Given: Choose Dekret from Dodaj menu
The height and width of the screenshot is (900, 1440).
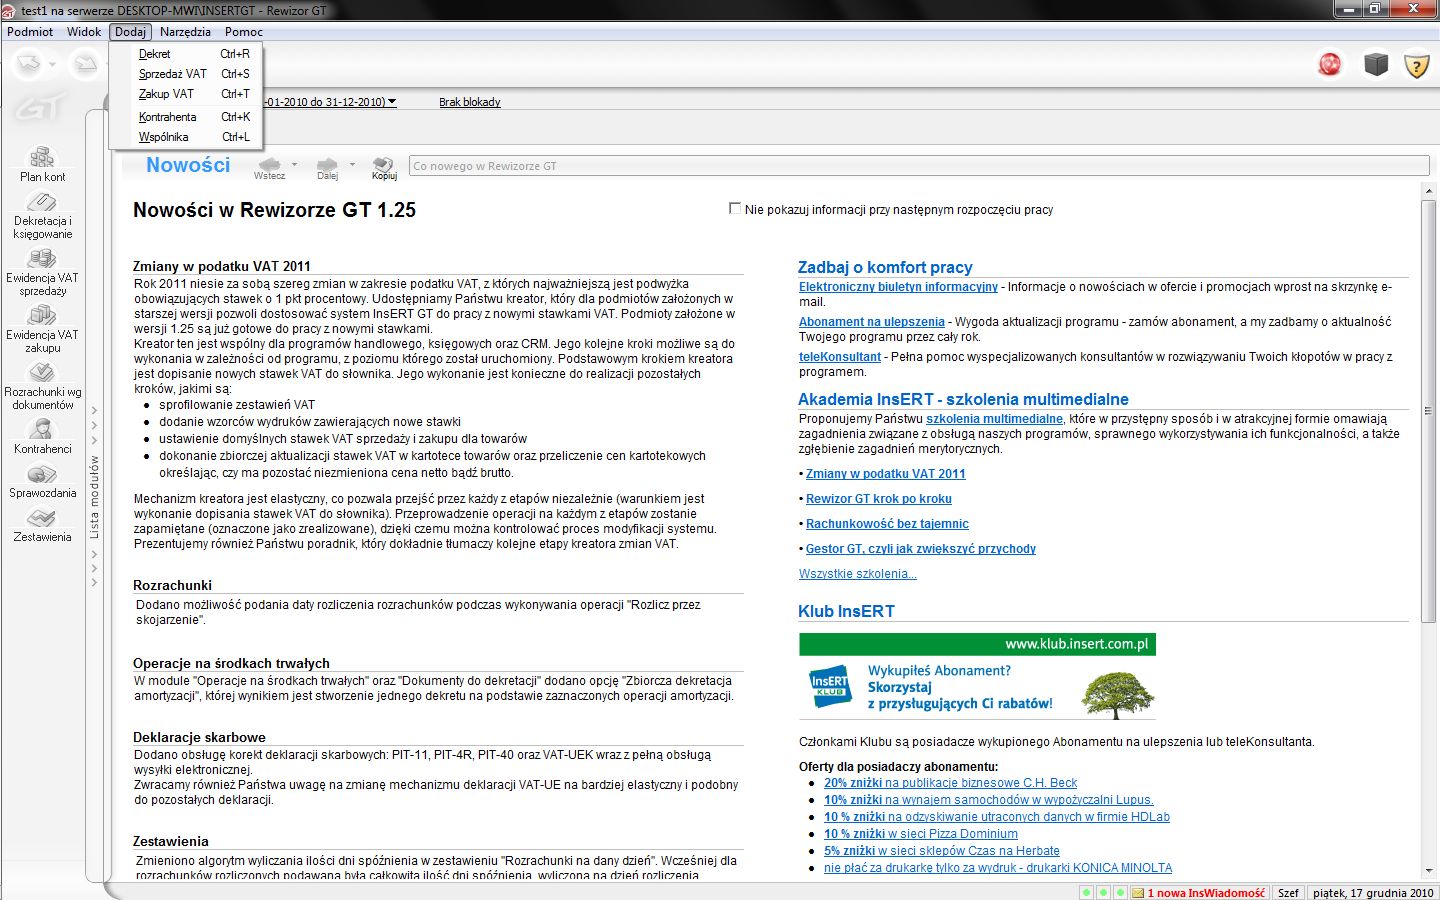Looking at the screenshot, I should (x=187, y=54).
